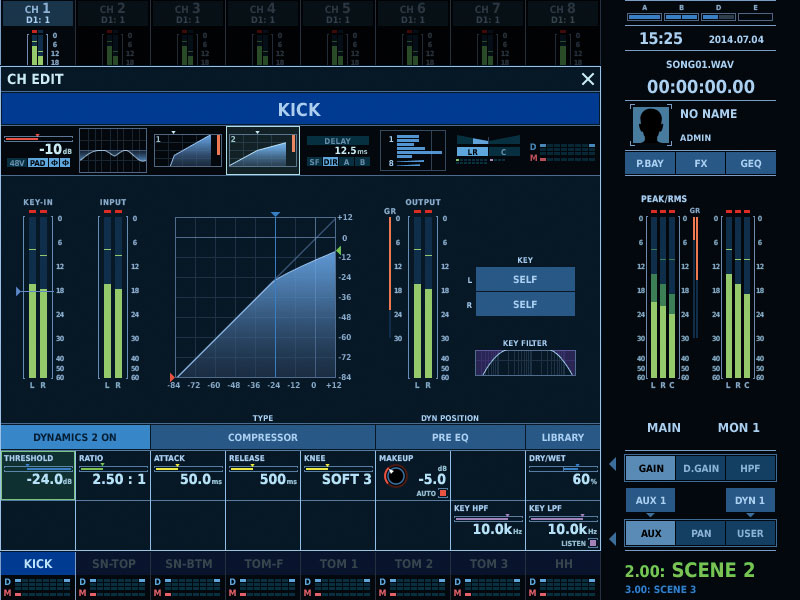Screen dimensions: 800x600
Task: Open the aux sends overview thumbnail
Action: 412,150
